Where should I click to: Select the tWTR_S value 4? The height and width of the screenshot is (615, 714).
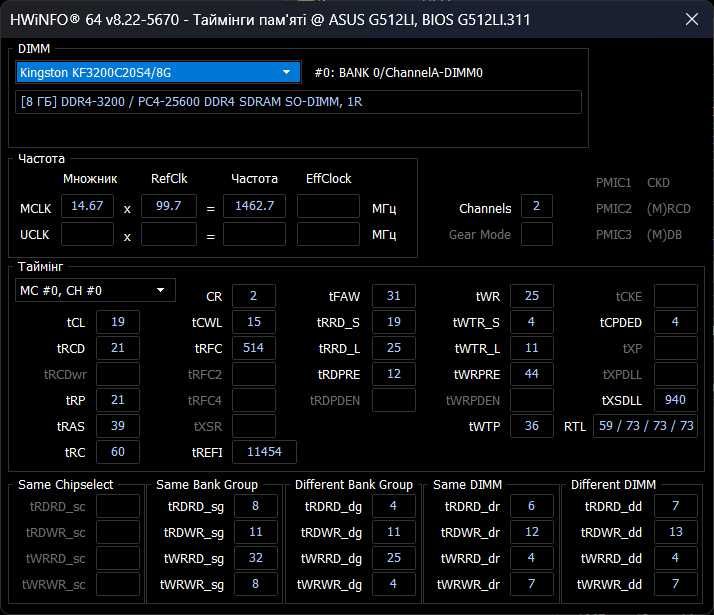(x=532, y=322)
